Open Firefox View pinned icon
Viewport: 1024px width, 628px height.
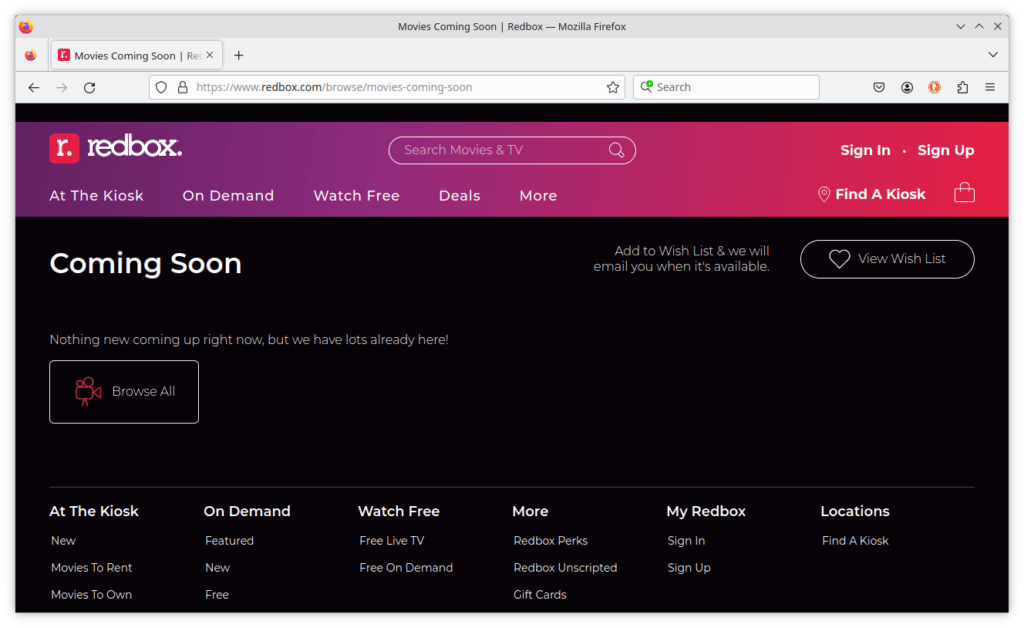click(31, 55)
